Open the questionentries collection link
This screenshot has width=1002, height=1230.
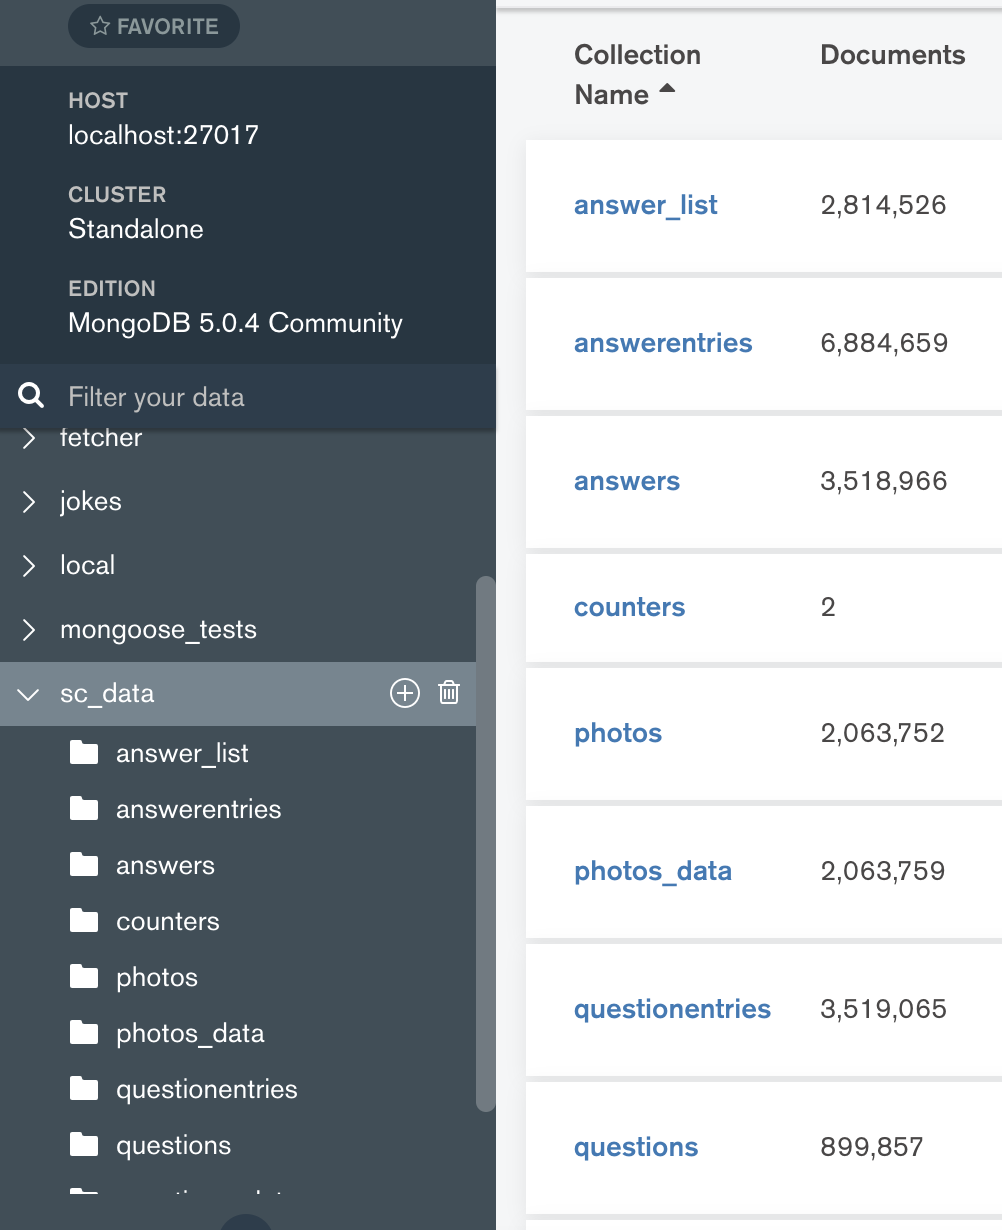coord(672,1009)
